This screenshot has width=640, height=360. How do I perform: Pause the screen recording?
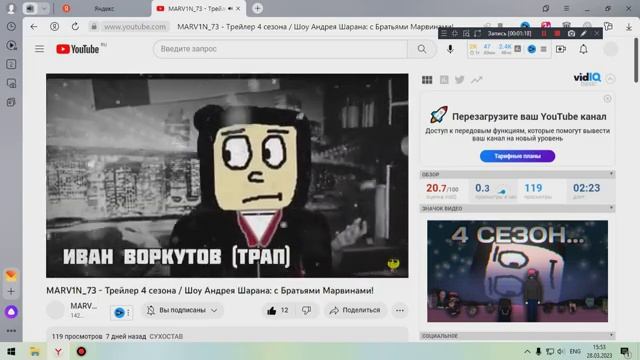tap(544, 33)
